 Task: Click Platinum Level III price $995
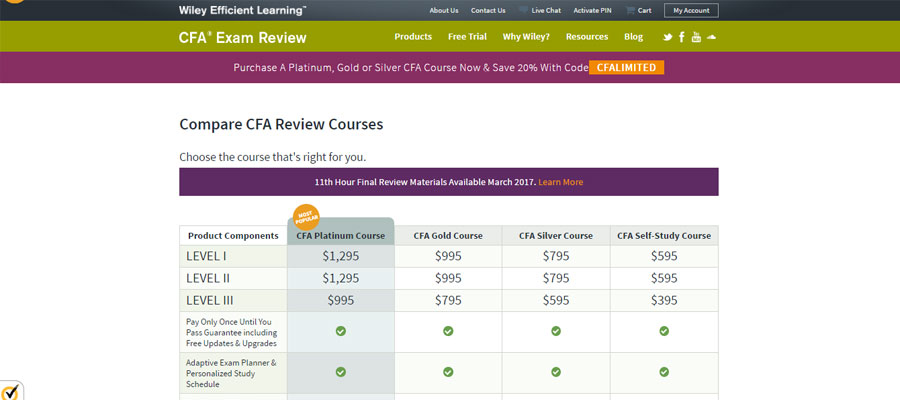pos(340,300)
